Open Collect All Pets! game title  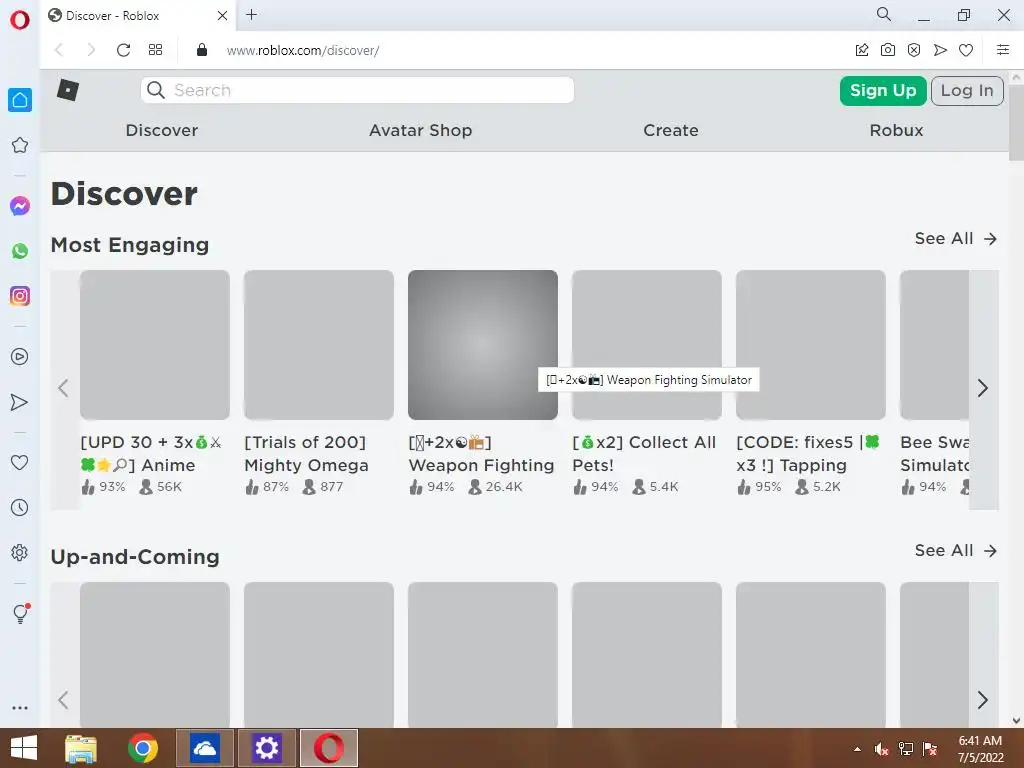[x=645, y=454]
